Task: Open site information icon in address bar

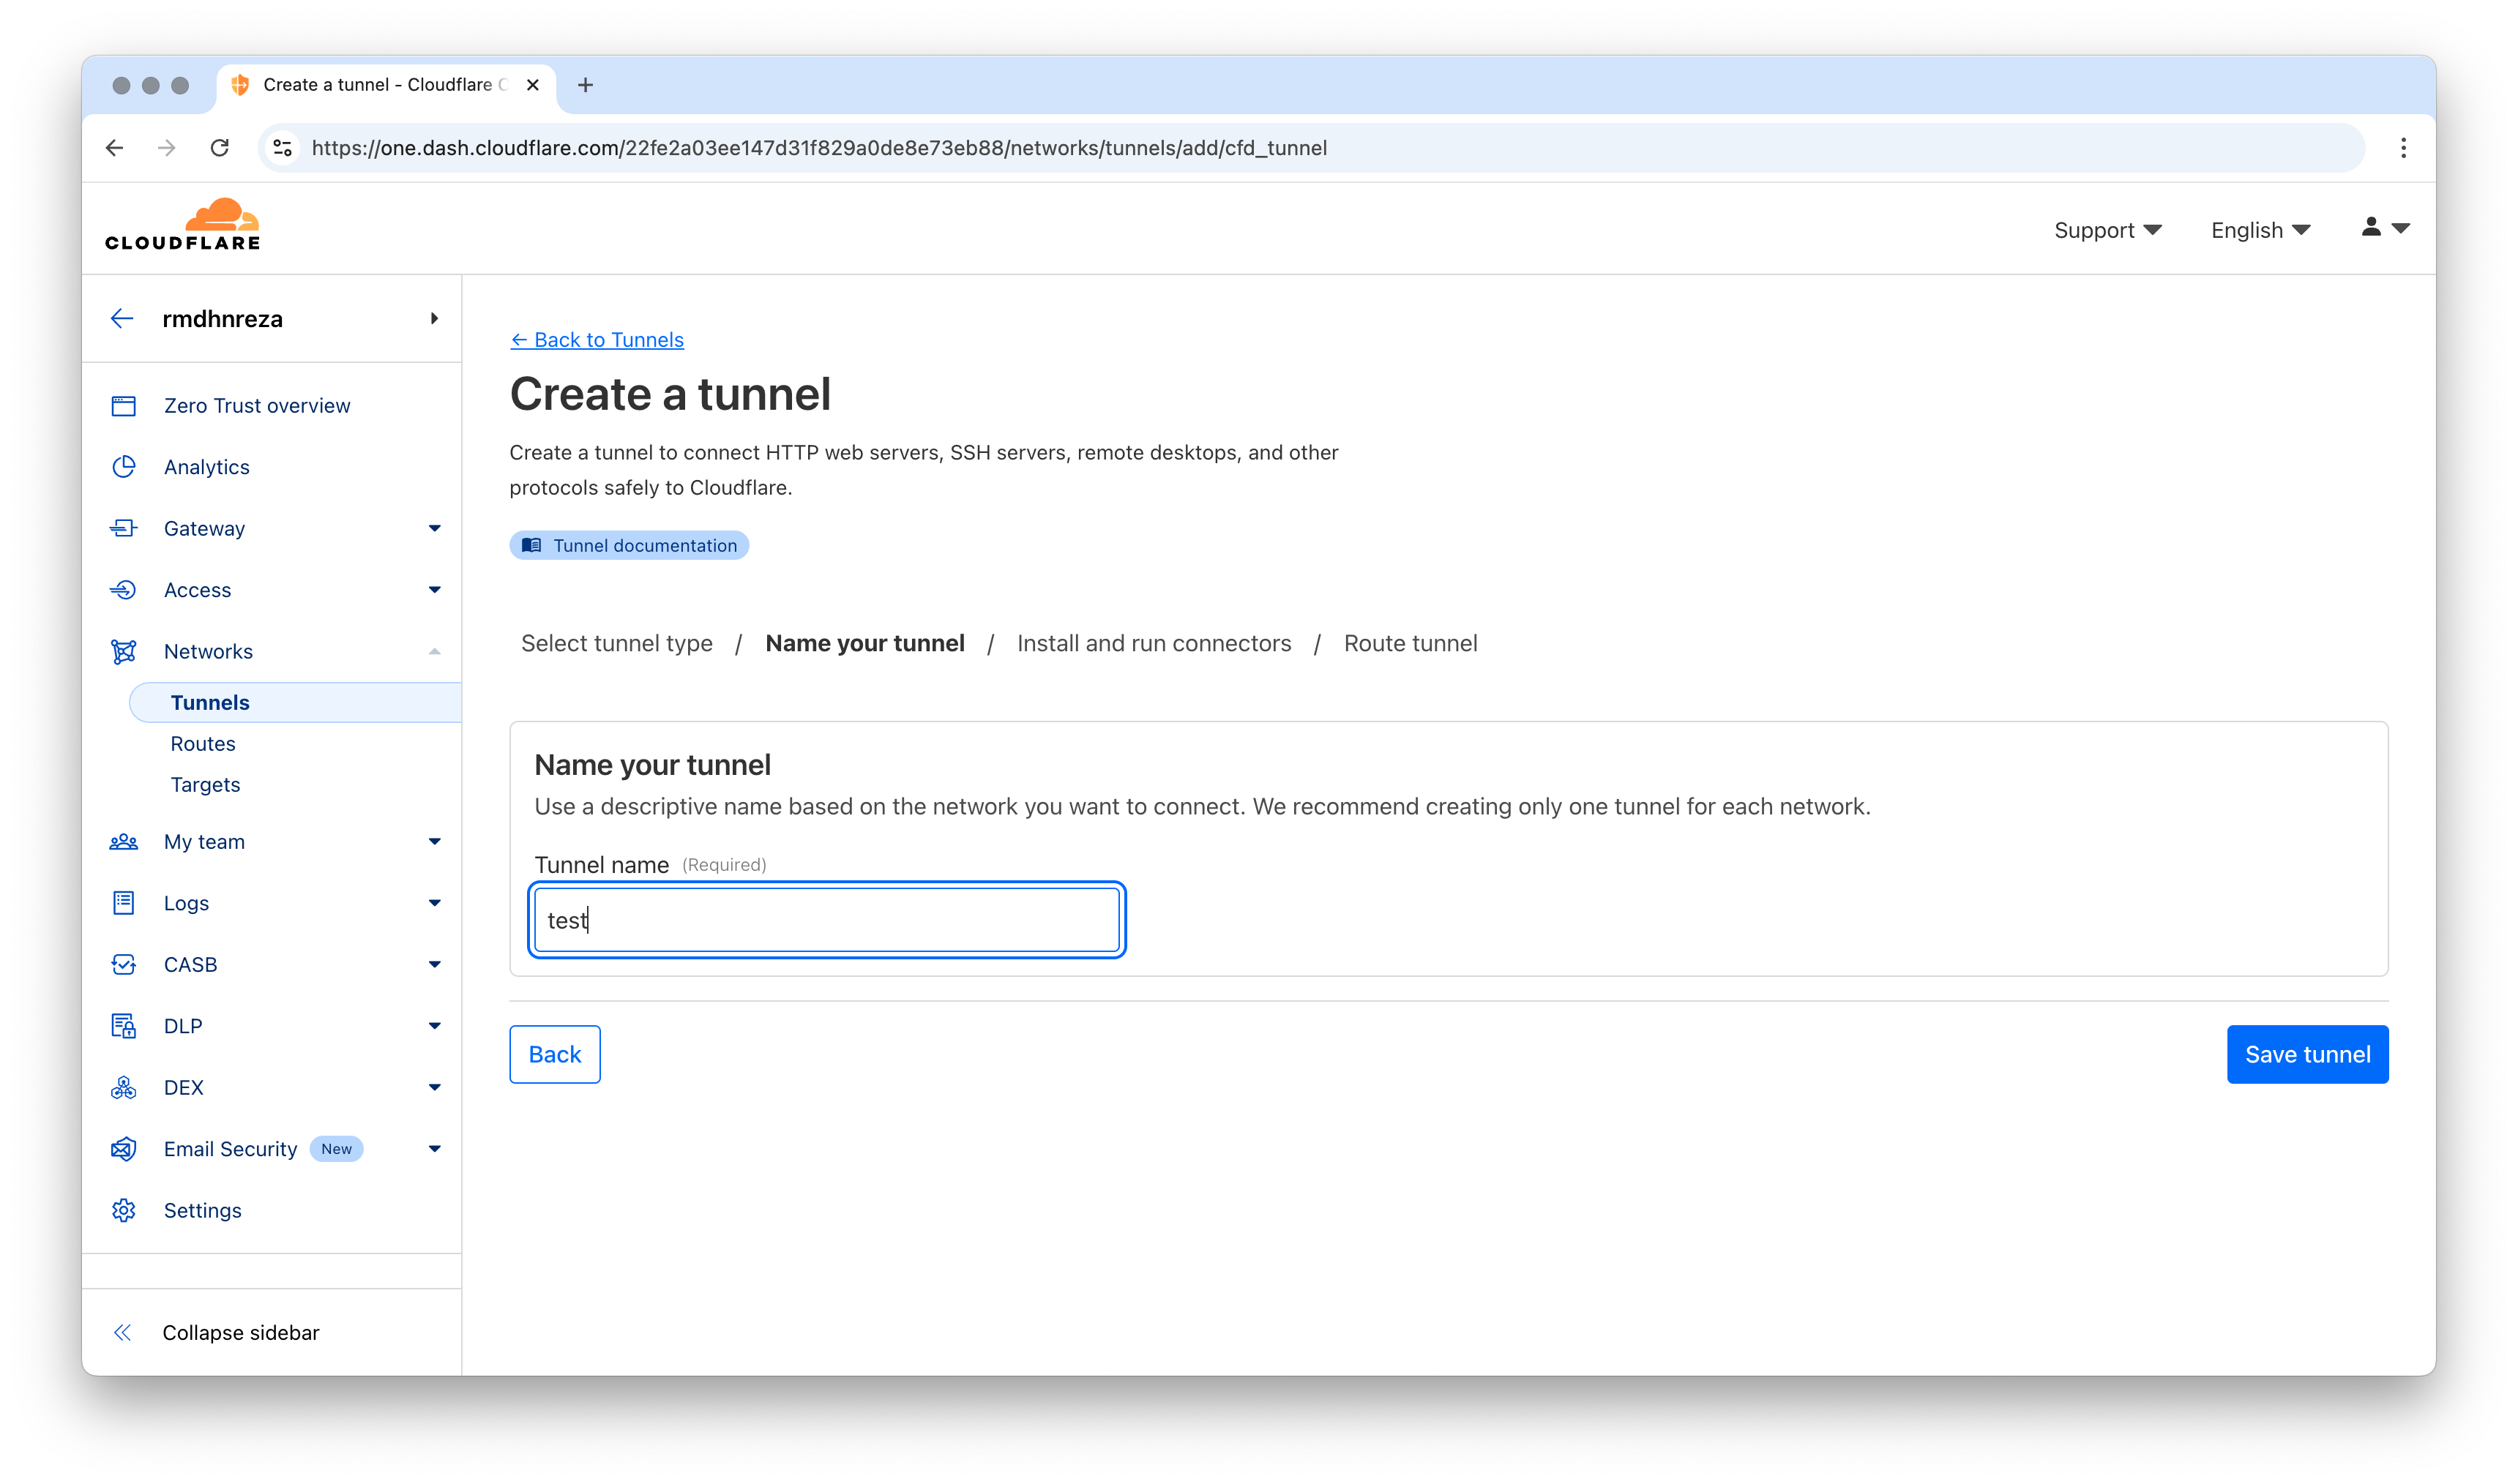Action: point(283,148)
